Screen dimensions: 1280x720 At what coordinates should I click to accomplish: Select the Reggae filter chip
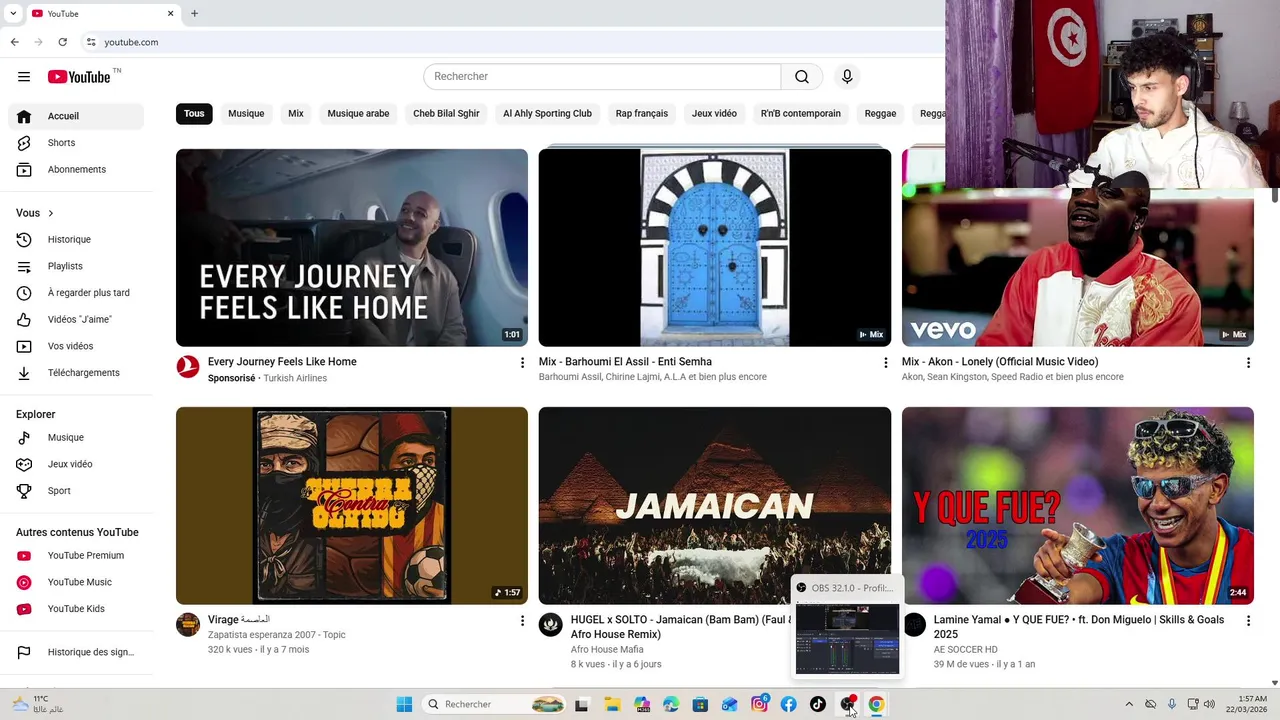[880, 114]
